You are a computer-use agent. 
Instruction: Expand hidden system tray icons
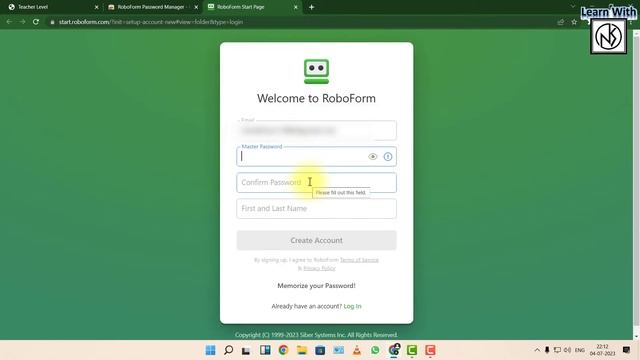pyautogui.click(x=537, y=350)
